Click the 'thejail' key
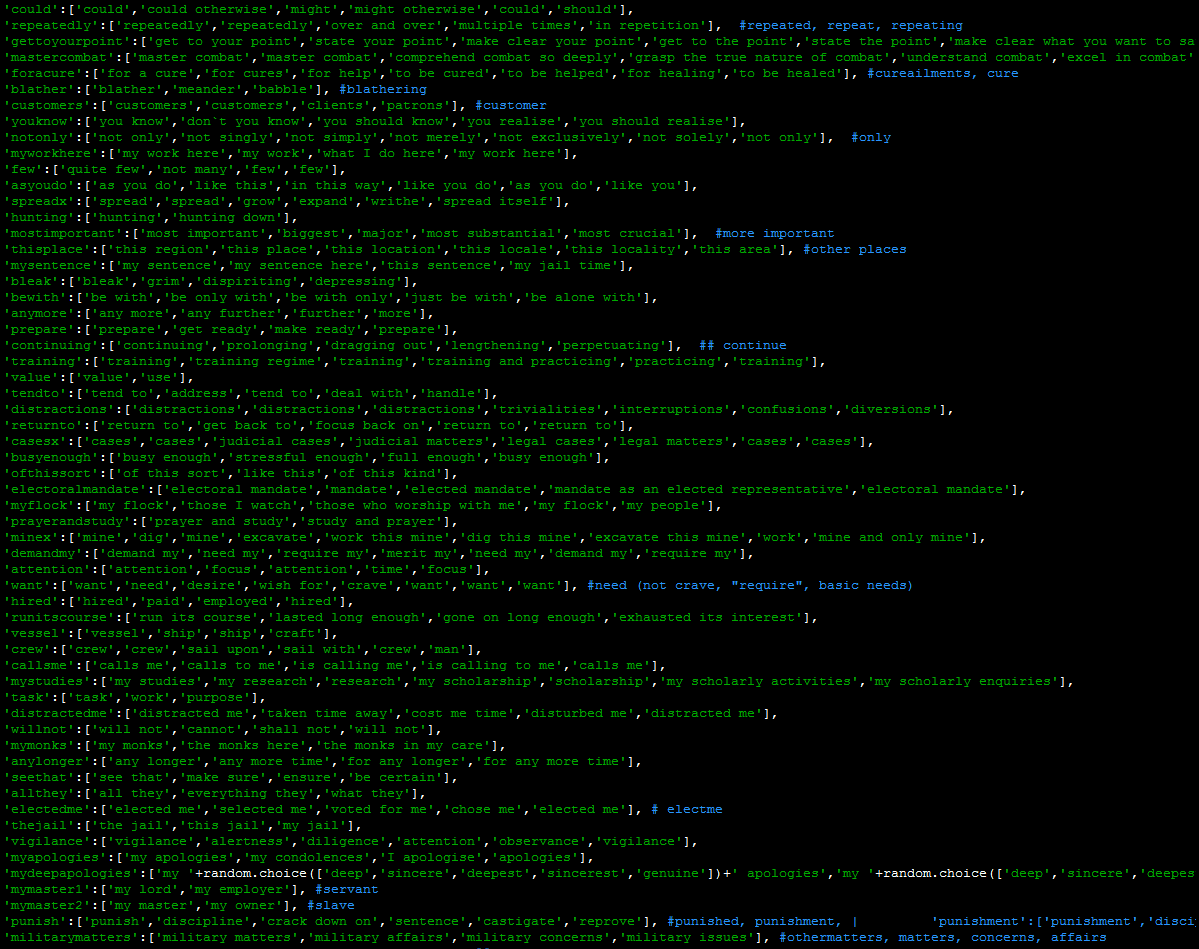Image resolution: width=1199 pixels, height=949 pixels. (39, 826)
